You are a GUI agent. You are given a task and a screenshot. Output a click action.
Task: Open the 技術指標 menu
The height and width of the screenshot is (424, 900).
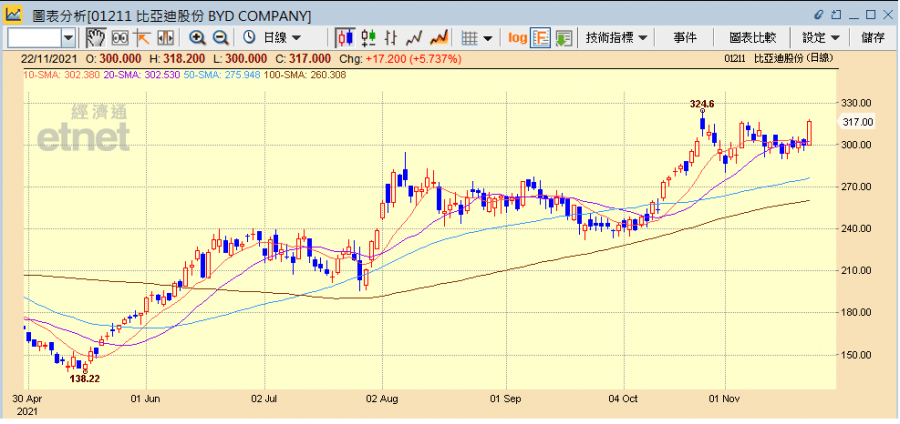[x=616, y=37]
